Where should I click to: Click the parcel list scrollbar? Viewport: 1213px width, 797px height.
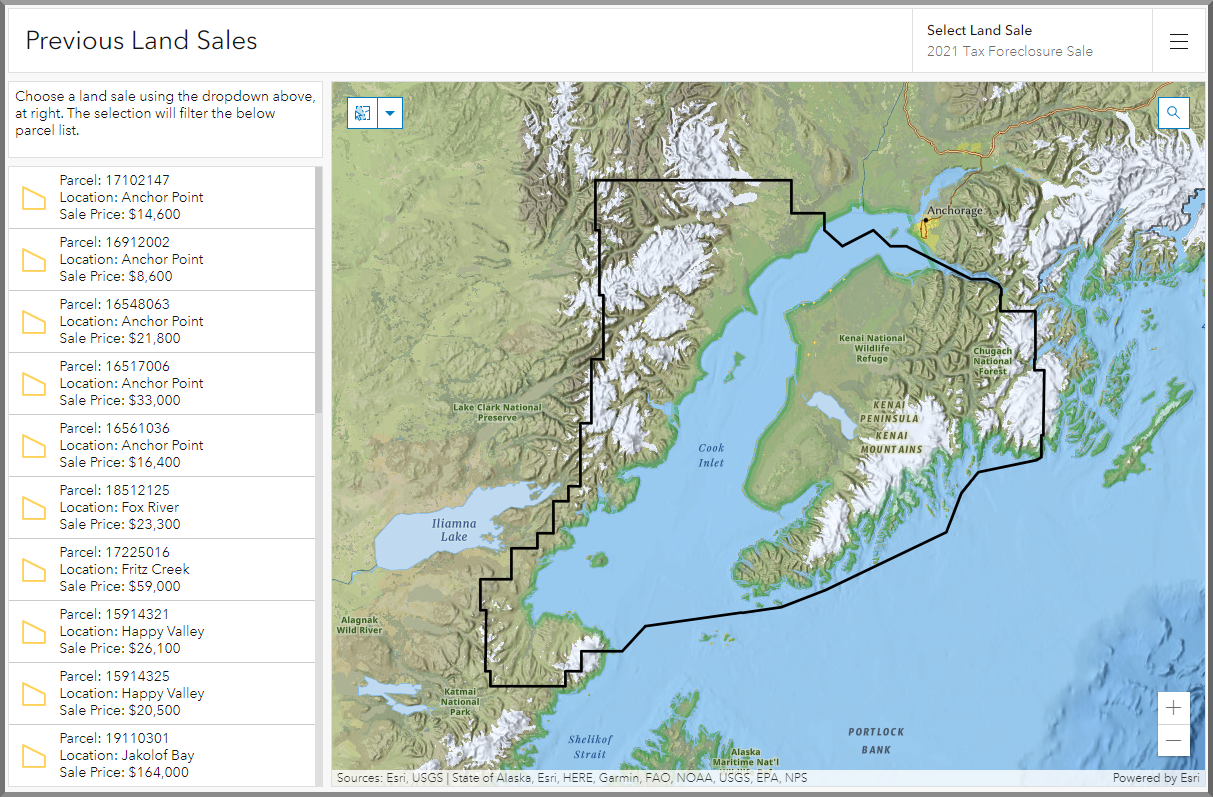point(319,290)
